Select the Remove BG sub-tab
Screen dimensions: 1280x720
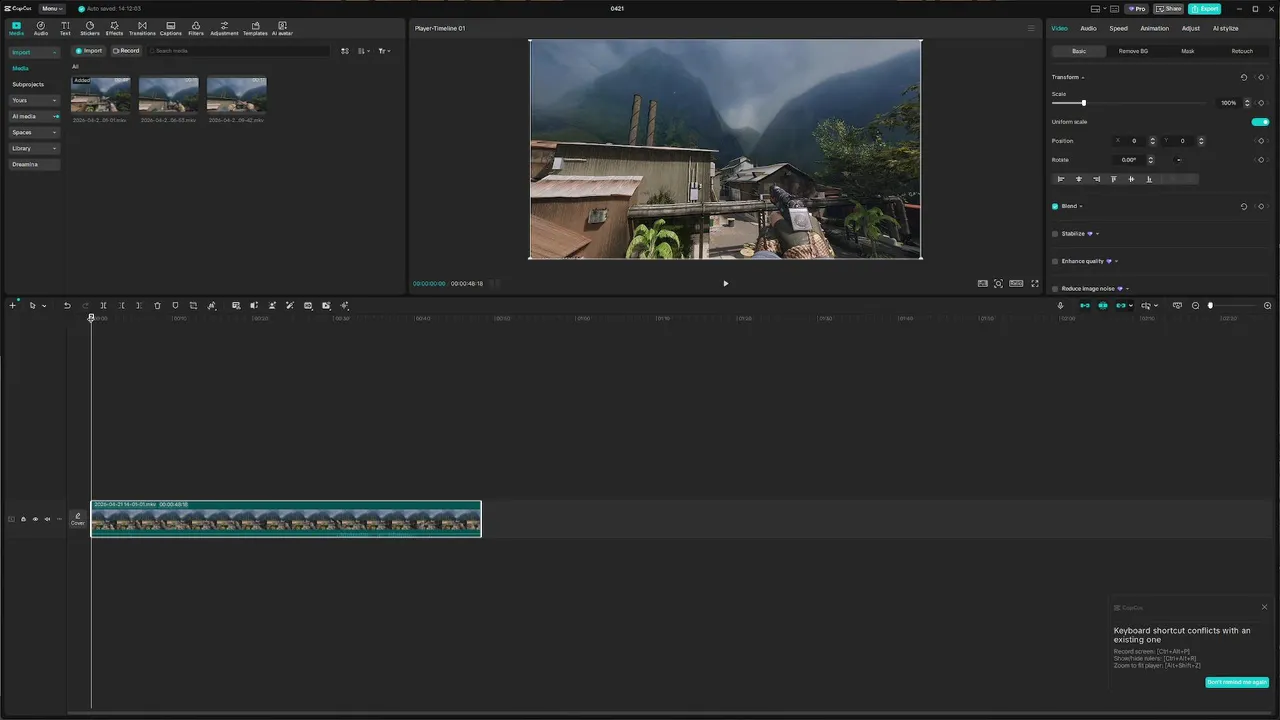[1133, 51]
